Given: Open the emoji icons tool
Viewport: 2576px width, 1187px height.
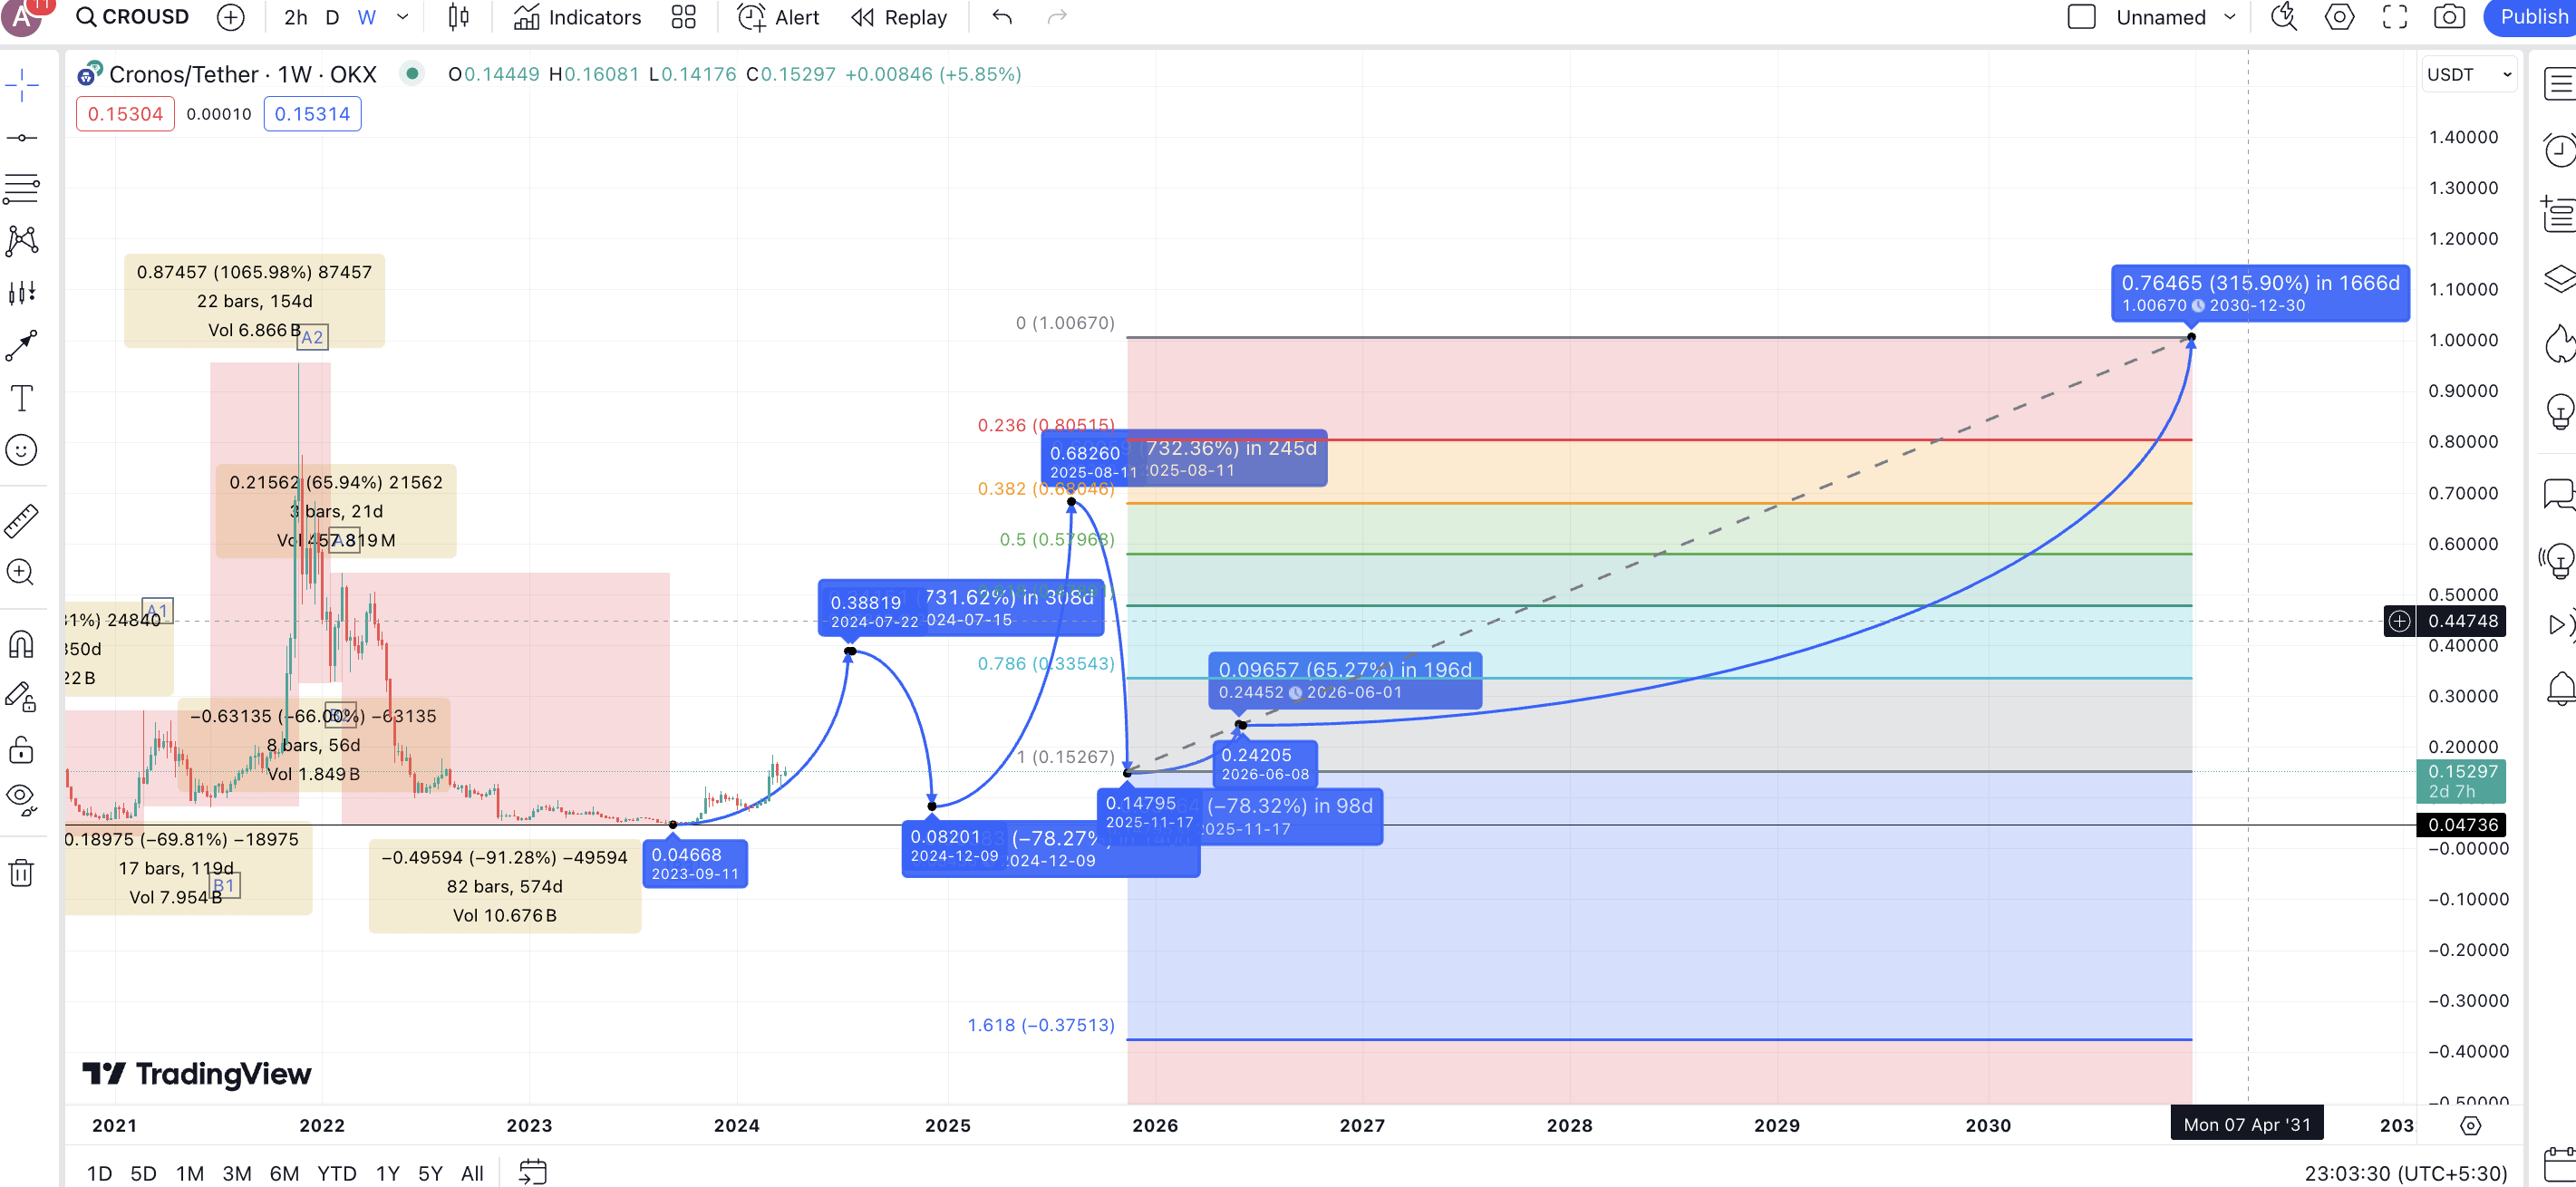Looking at the screenshot, I should 21,450.
